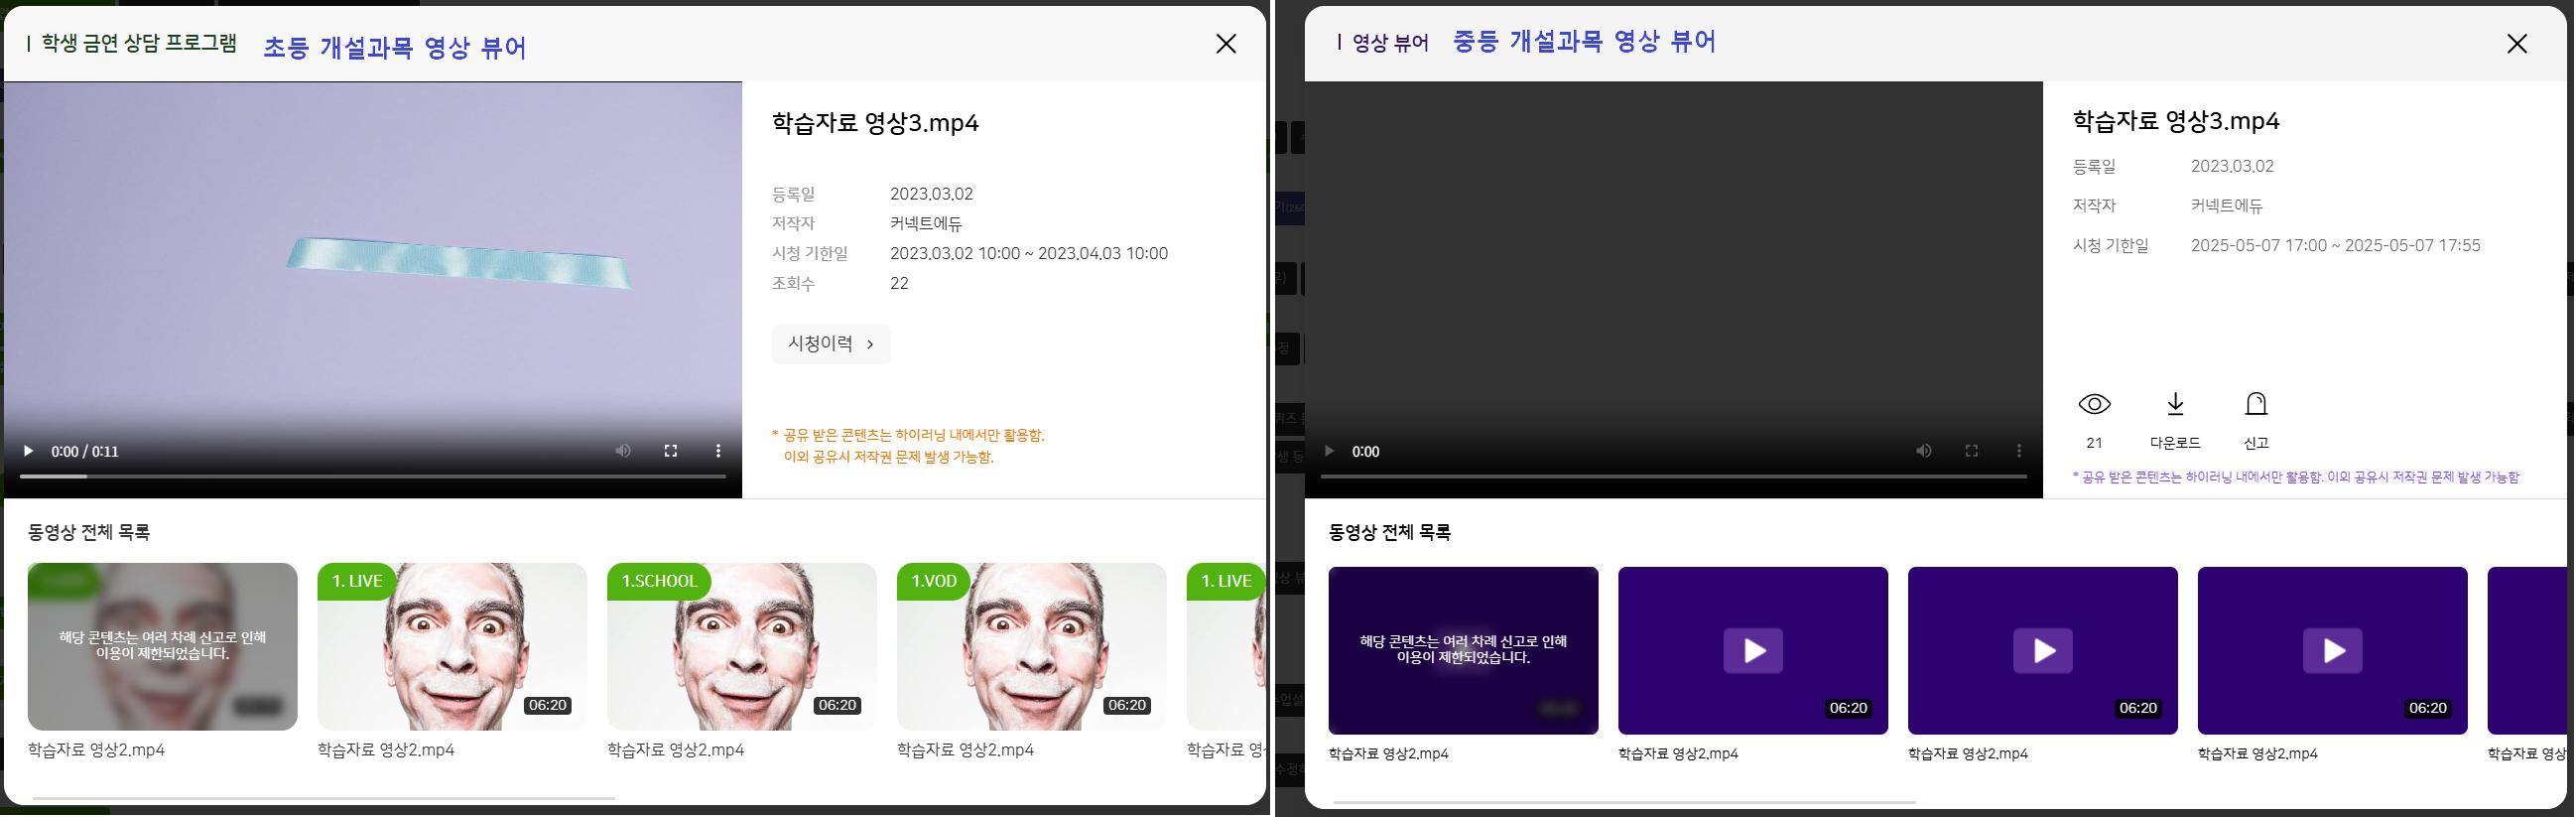Toggle volume on the right video player

click(1924, 451)
